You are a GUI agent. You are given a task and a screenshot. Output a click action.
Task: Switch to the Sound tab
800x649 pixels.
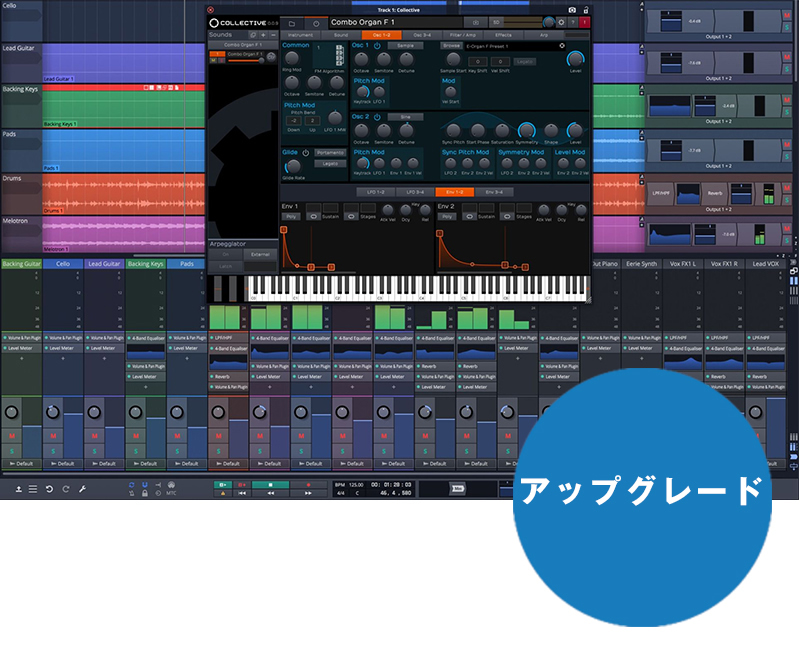click(341, 35)
